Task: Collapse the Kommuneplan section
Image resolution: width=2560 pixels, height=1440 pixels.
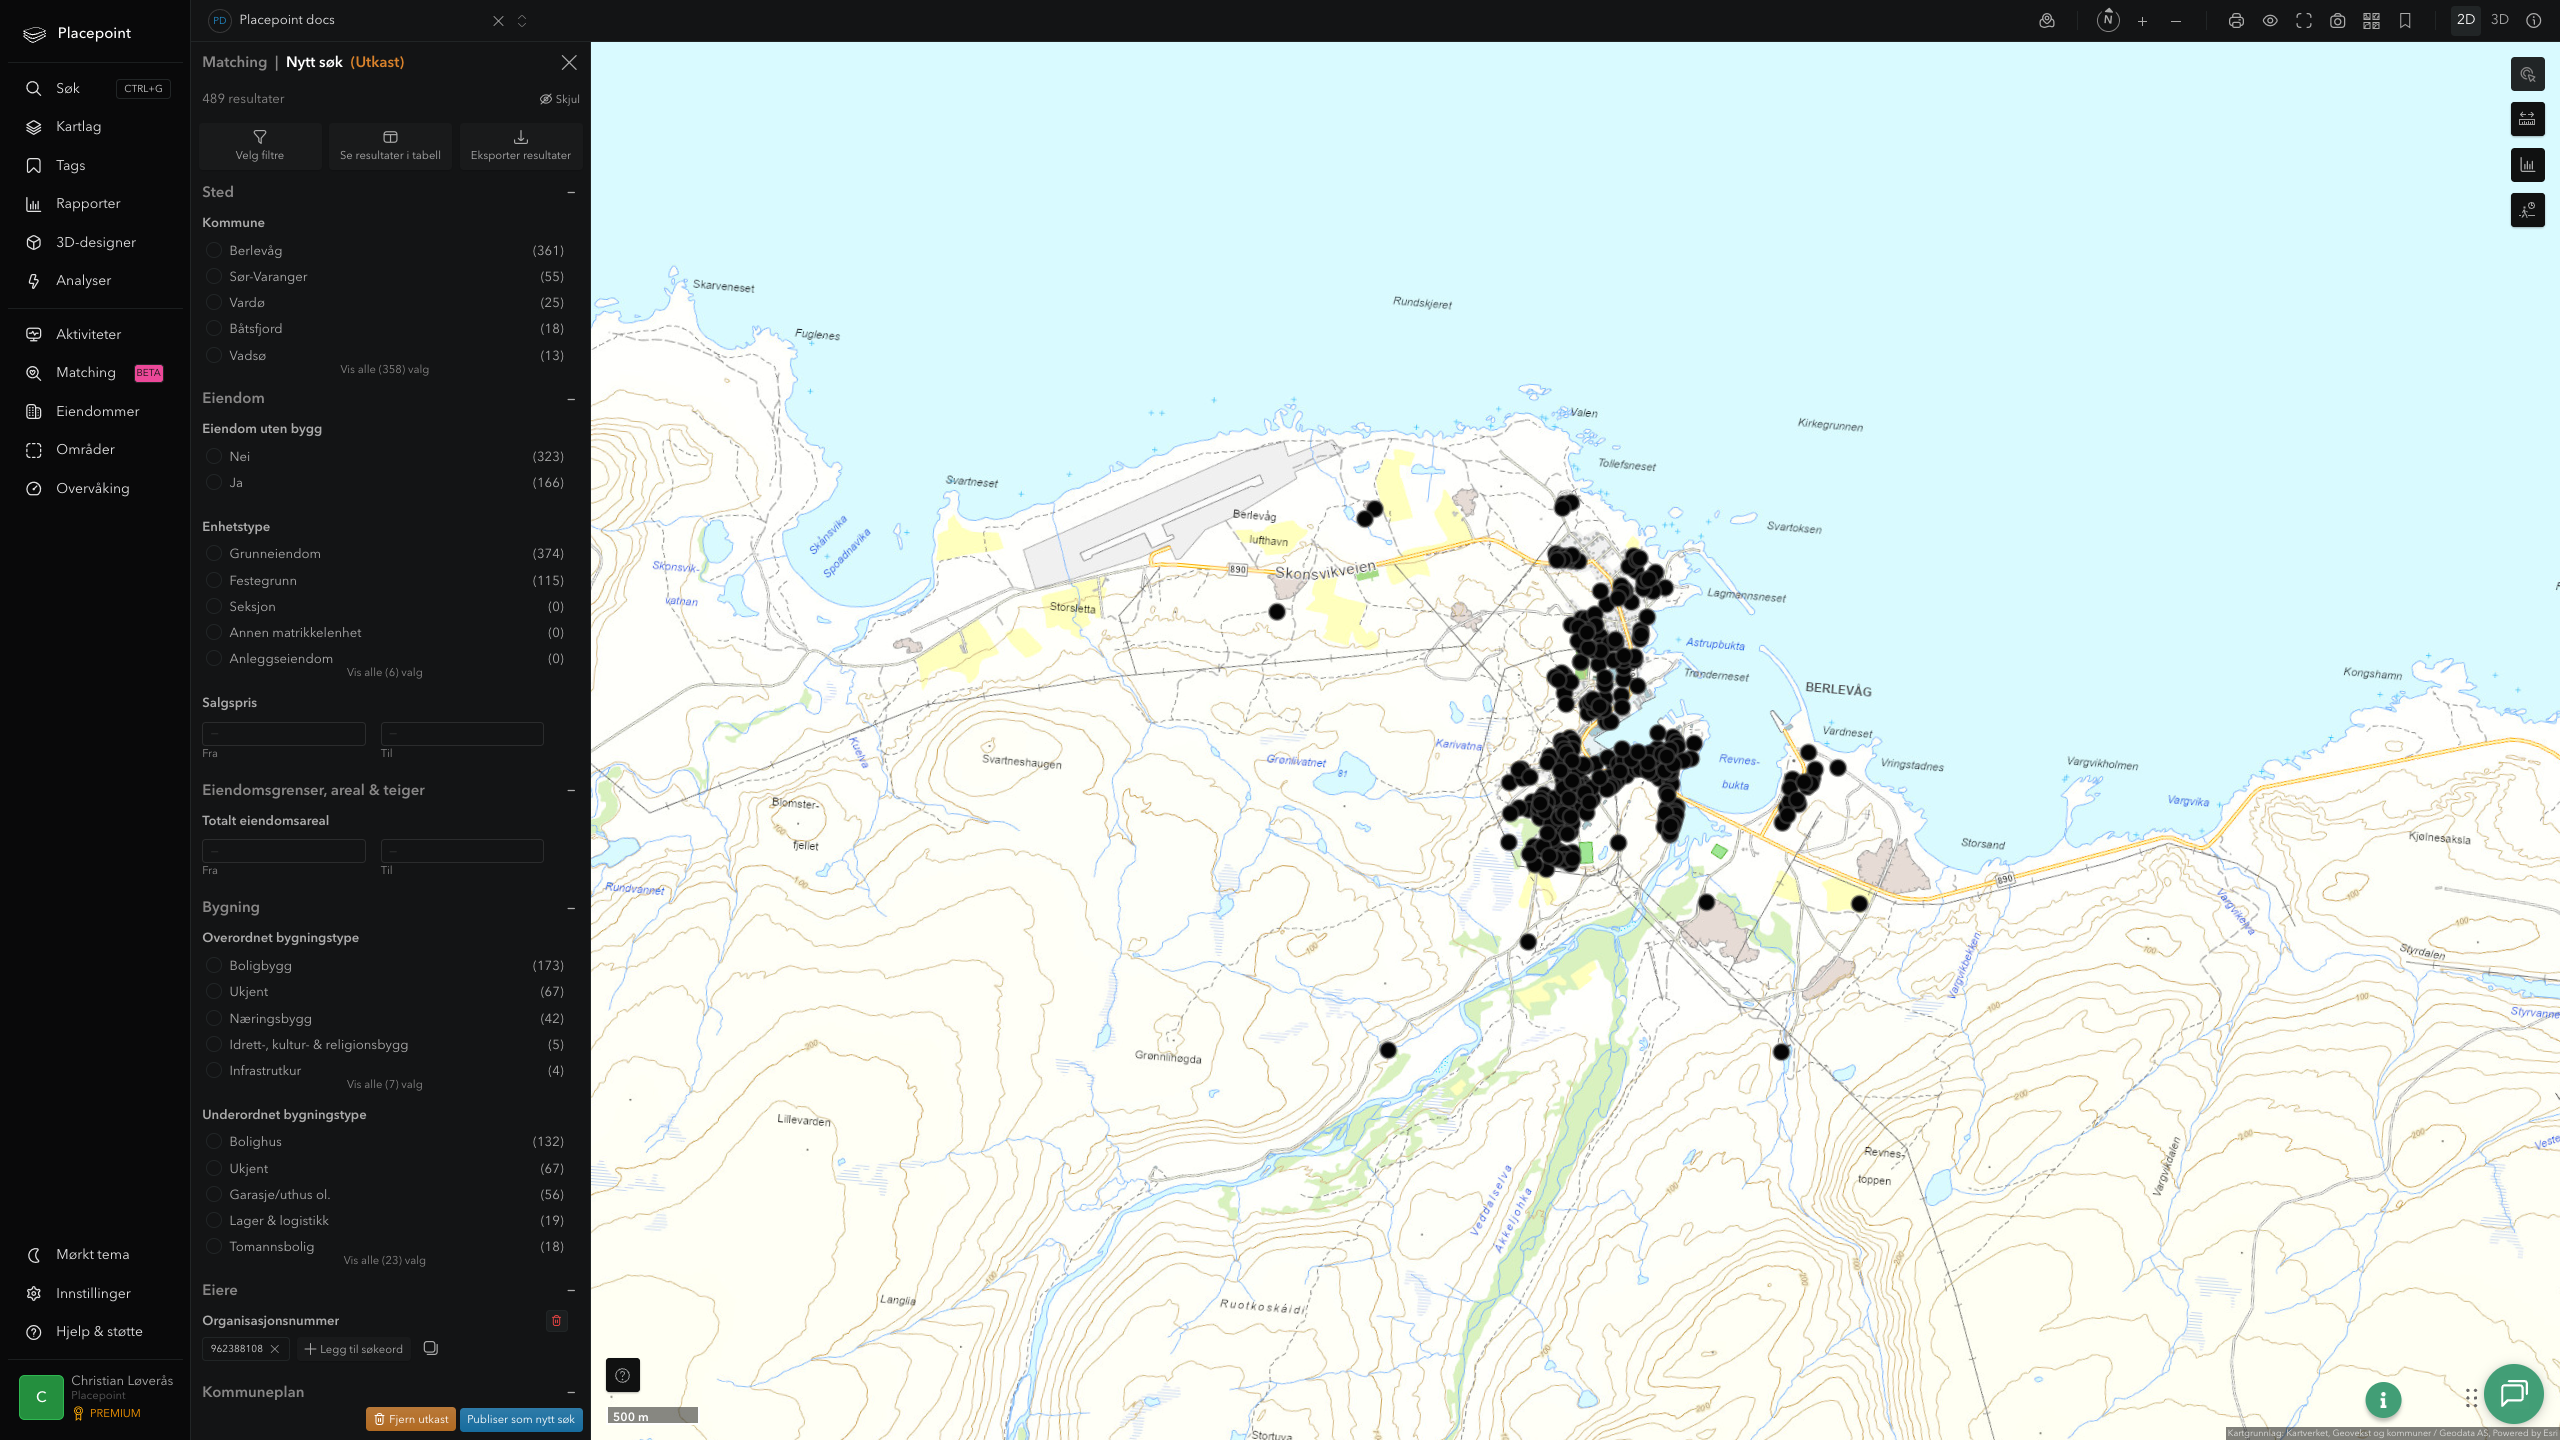Action: [571, 1392]
